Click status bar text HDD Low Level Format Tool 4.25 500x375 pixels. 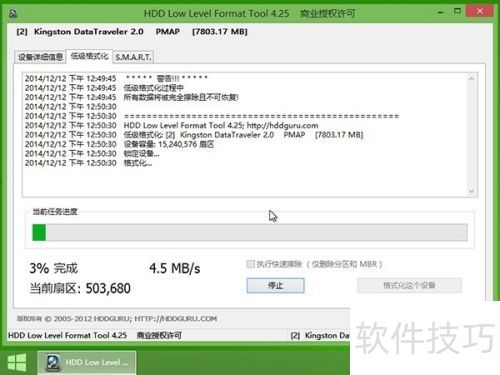click(x=67, y=335)
